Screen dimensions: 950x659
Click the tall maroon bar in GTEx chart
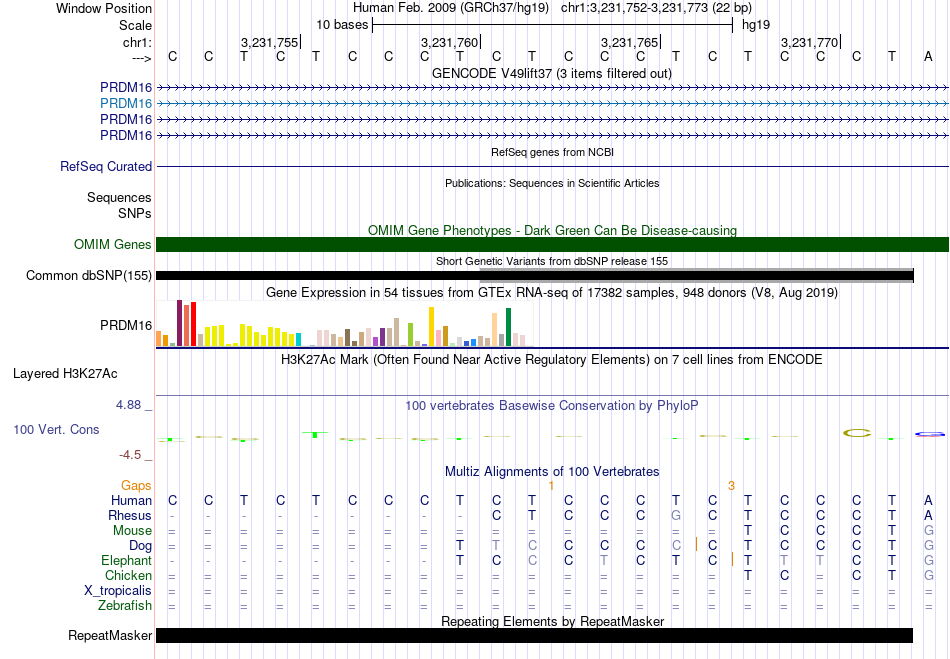(179, 323)
